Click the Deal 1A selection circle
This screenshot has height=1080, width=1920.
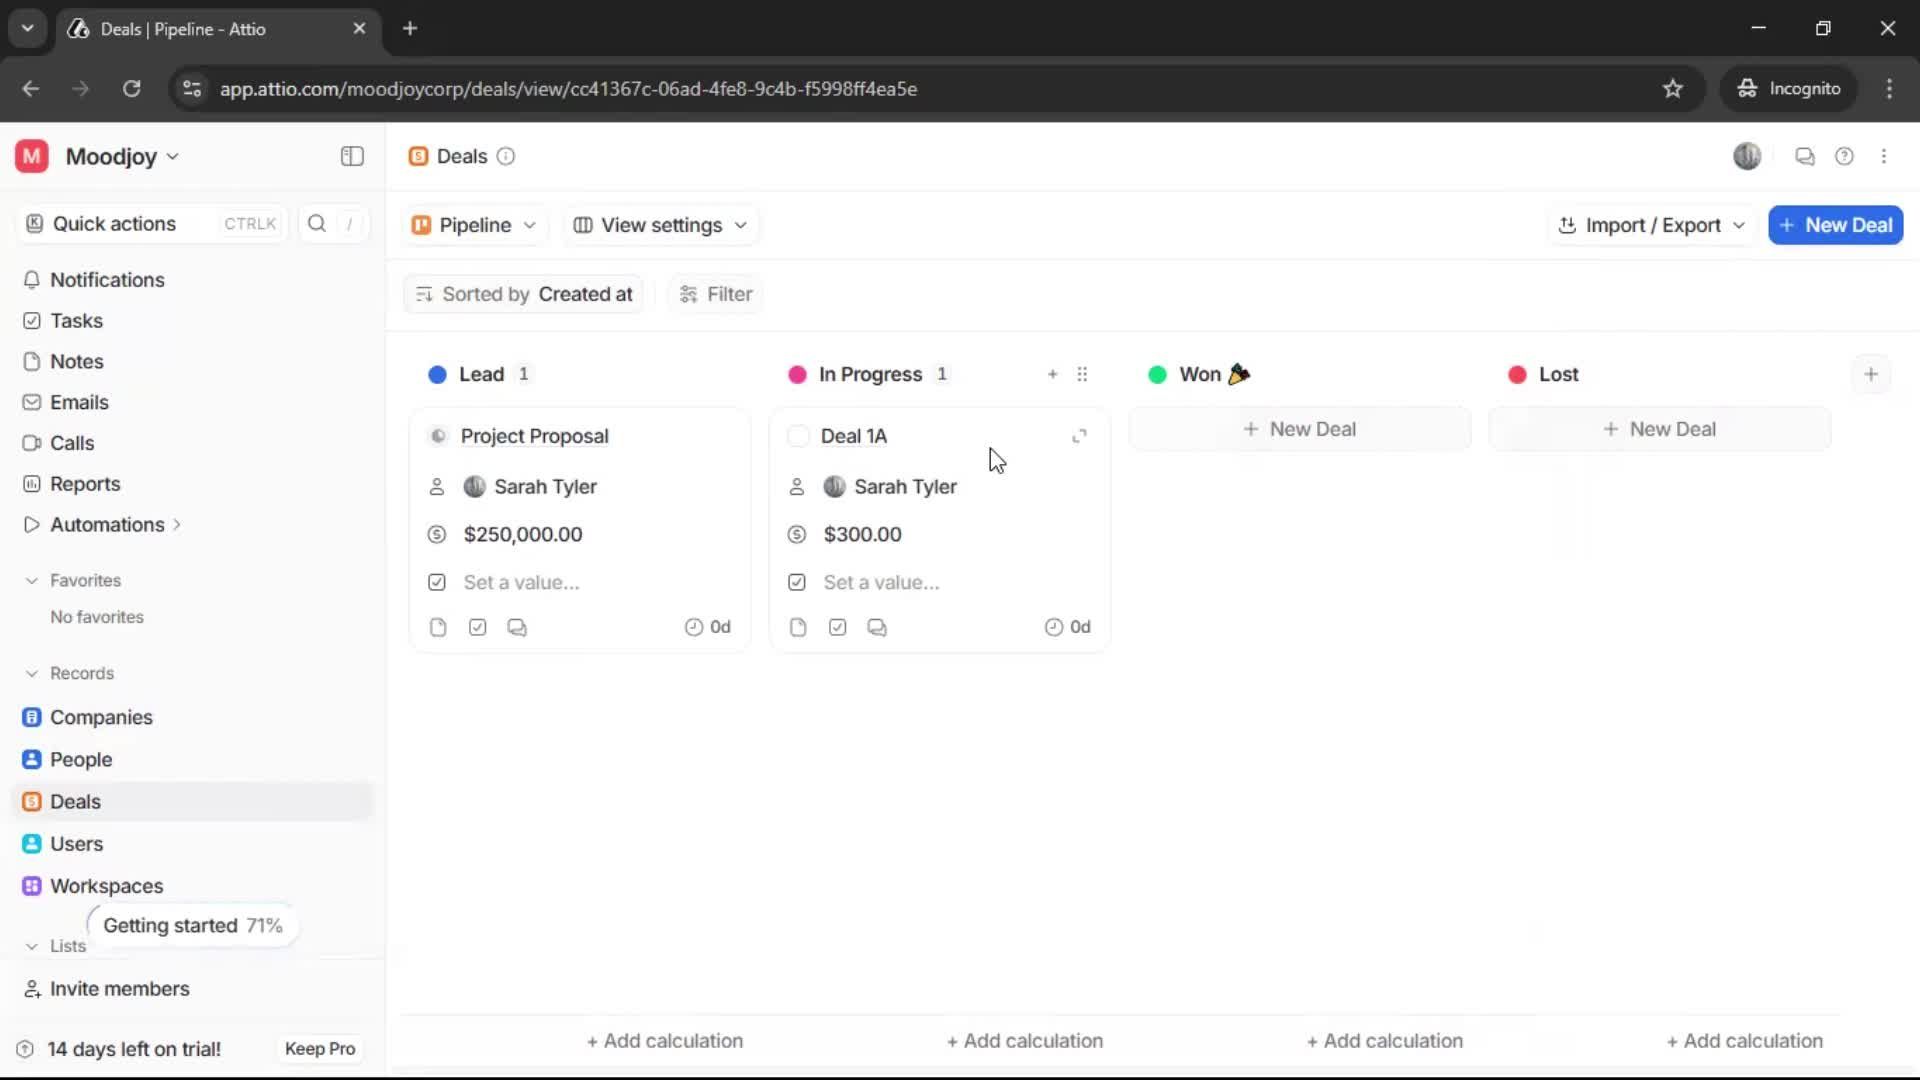click(x=797, y=436)
